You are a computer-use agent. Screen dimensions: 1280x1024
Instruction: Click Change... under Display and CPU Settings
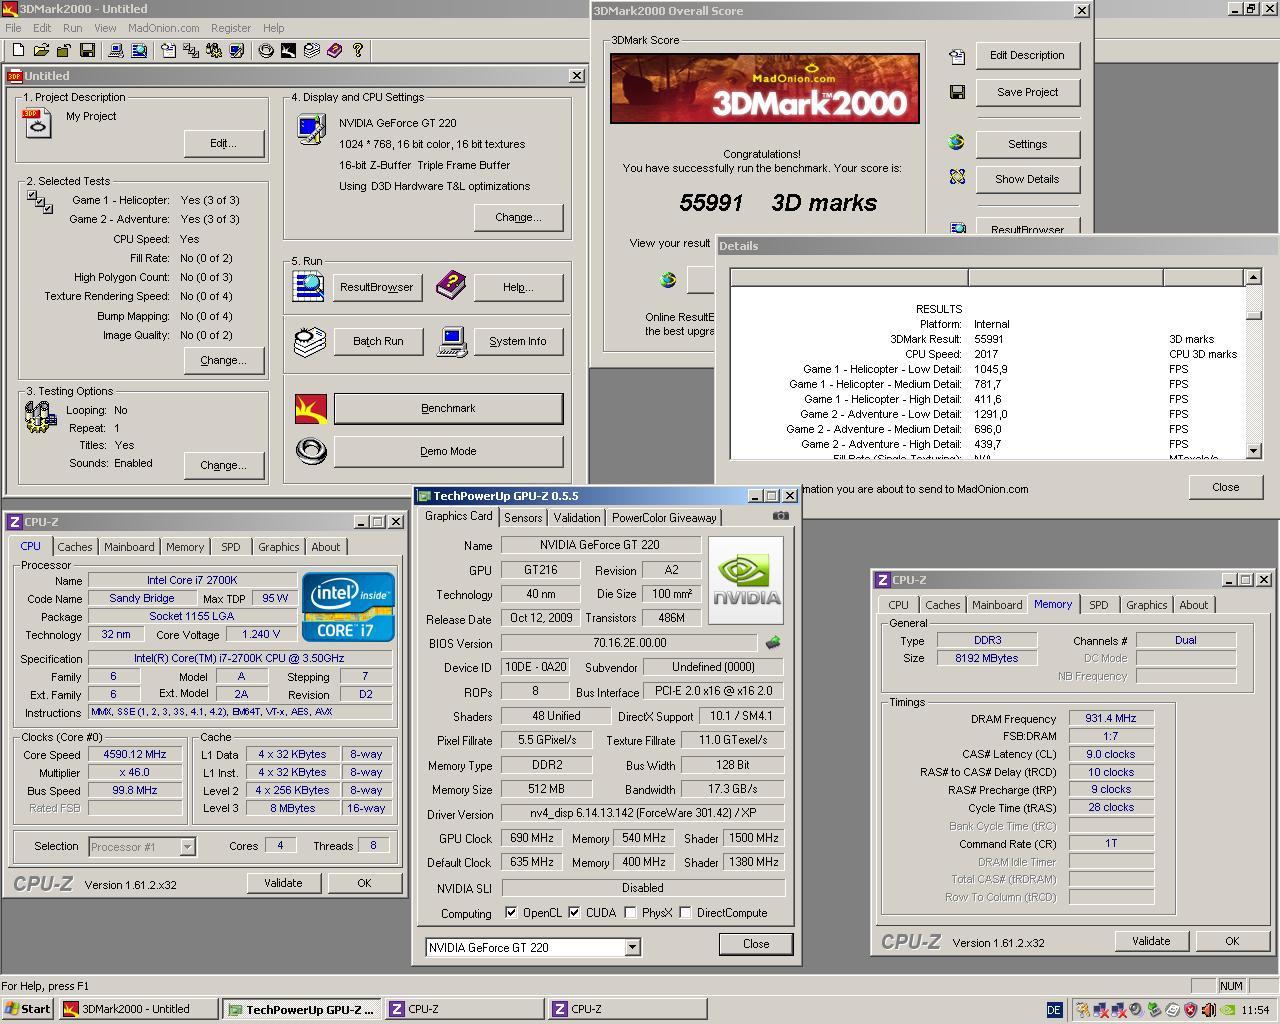[x=518, y=217]
